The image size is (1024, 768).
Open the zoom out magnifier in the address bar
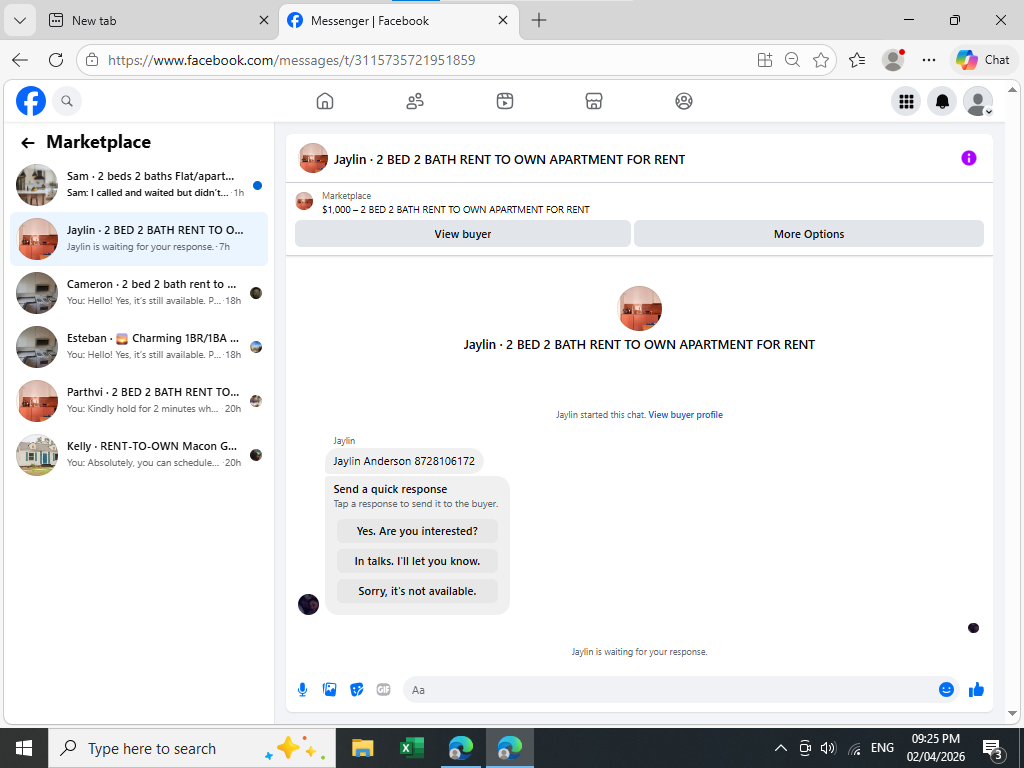pos(792,60)
